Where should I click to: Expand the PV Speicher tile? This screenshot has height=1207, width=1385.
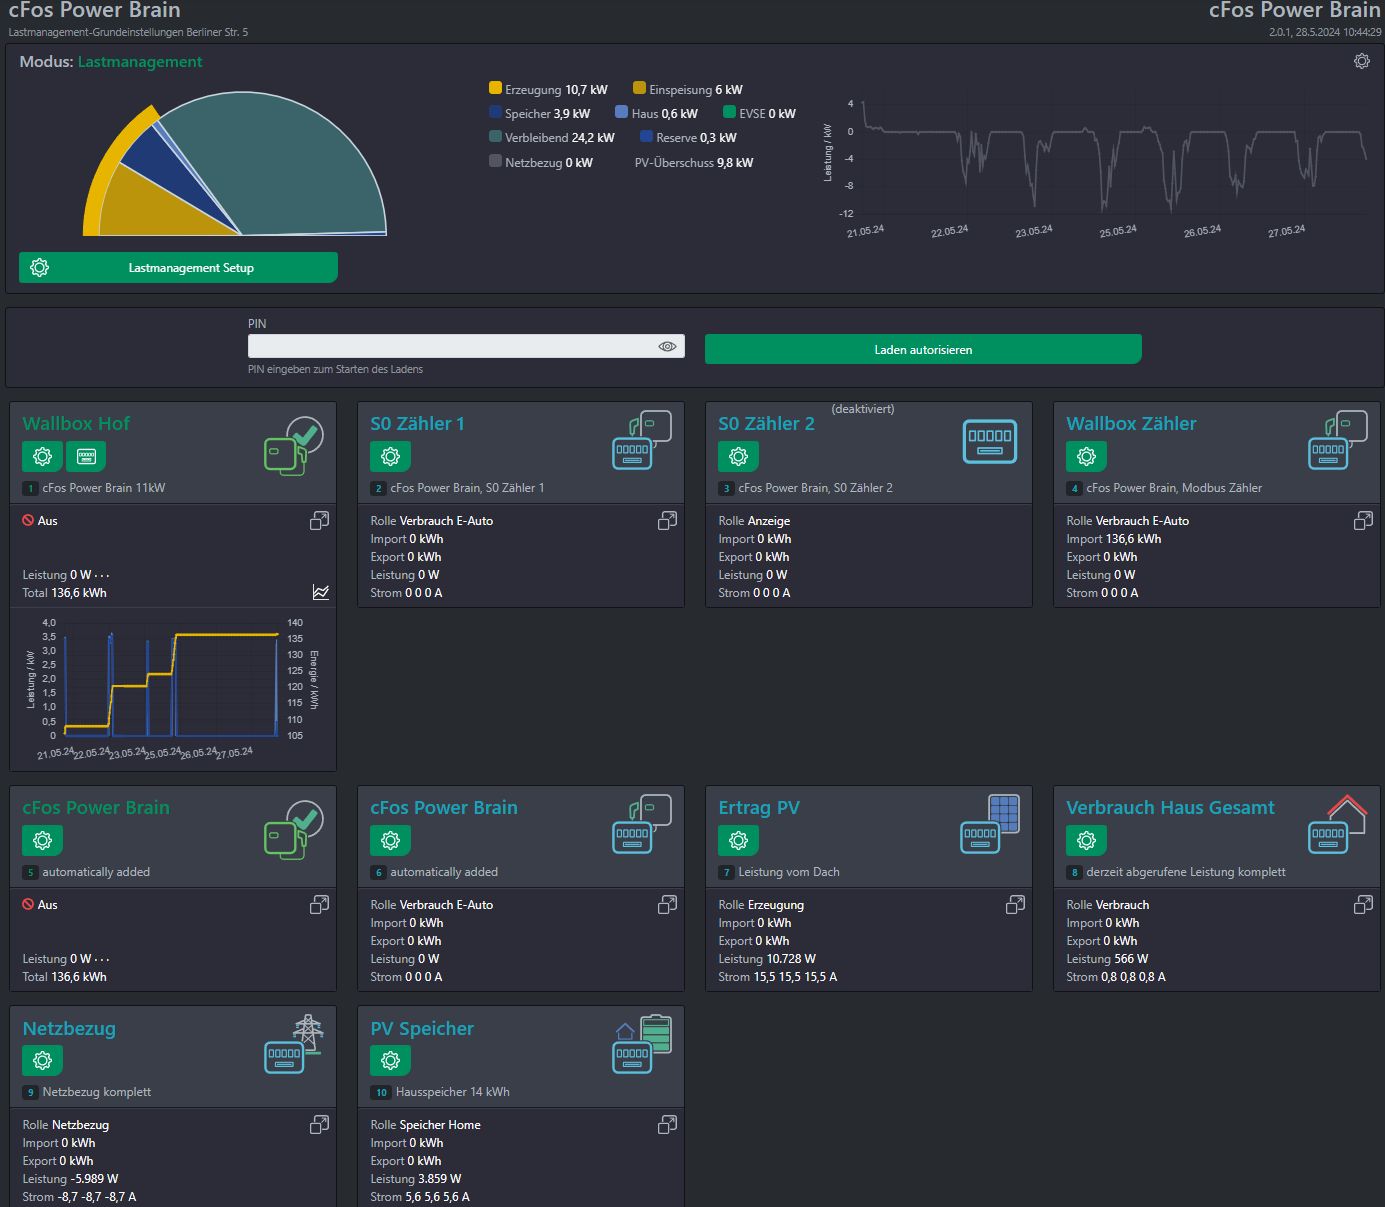pyautogui.click(x=667, y=1125)
